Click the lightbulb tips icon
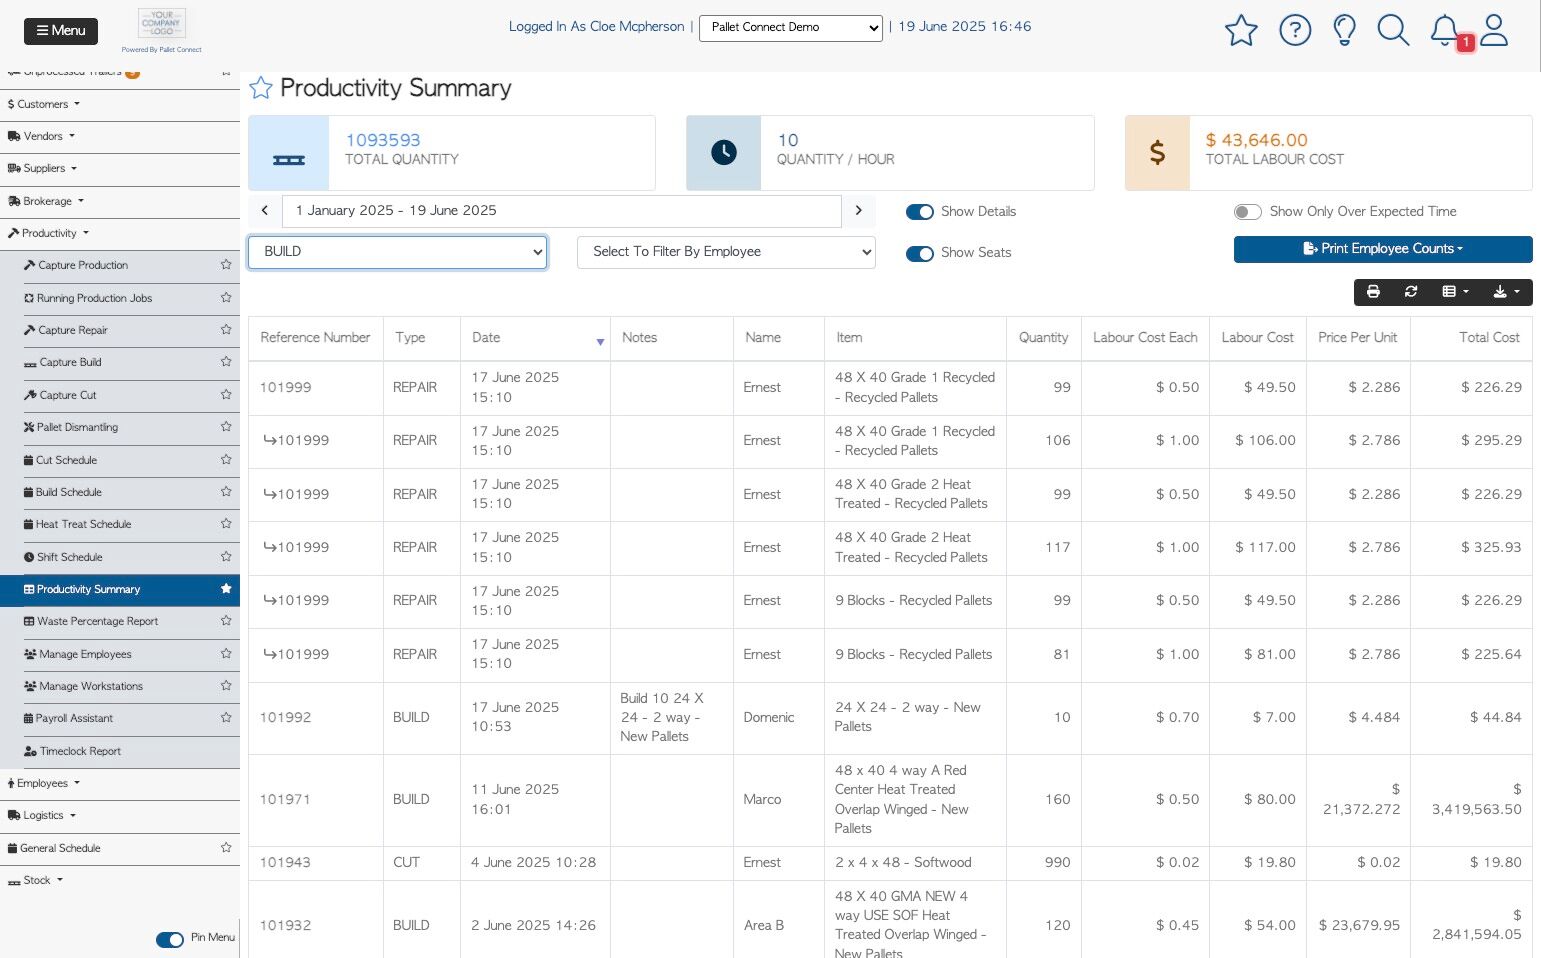This screenshot has height=958, width=1541. point(1344,30)
